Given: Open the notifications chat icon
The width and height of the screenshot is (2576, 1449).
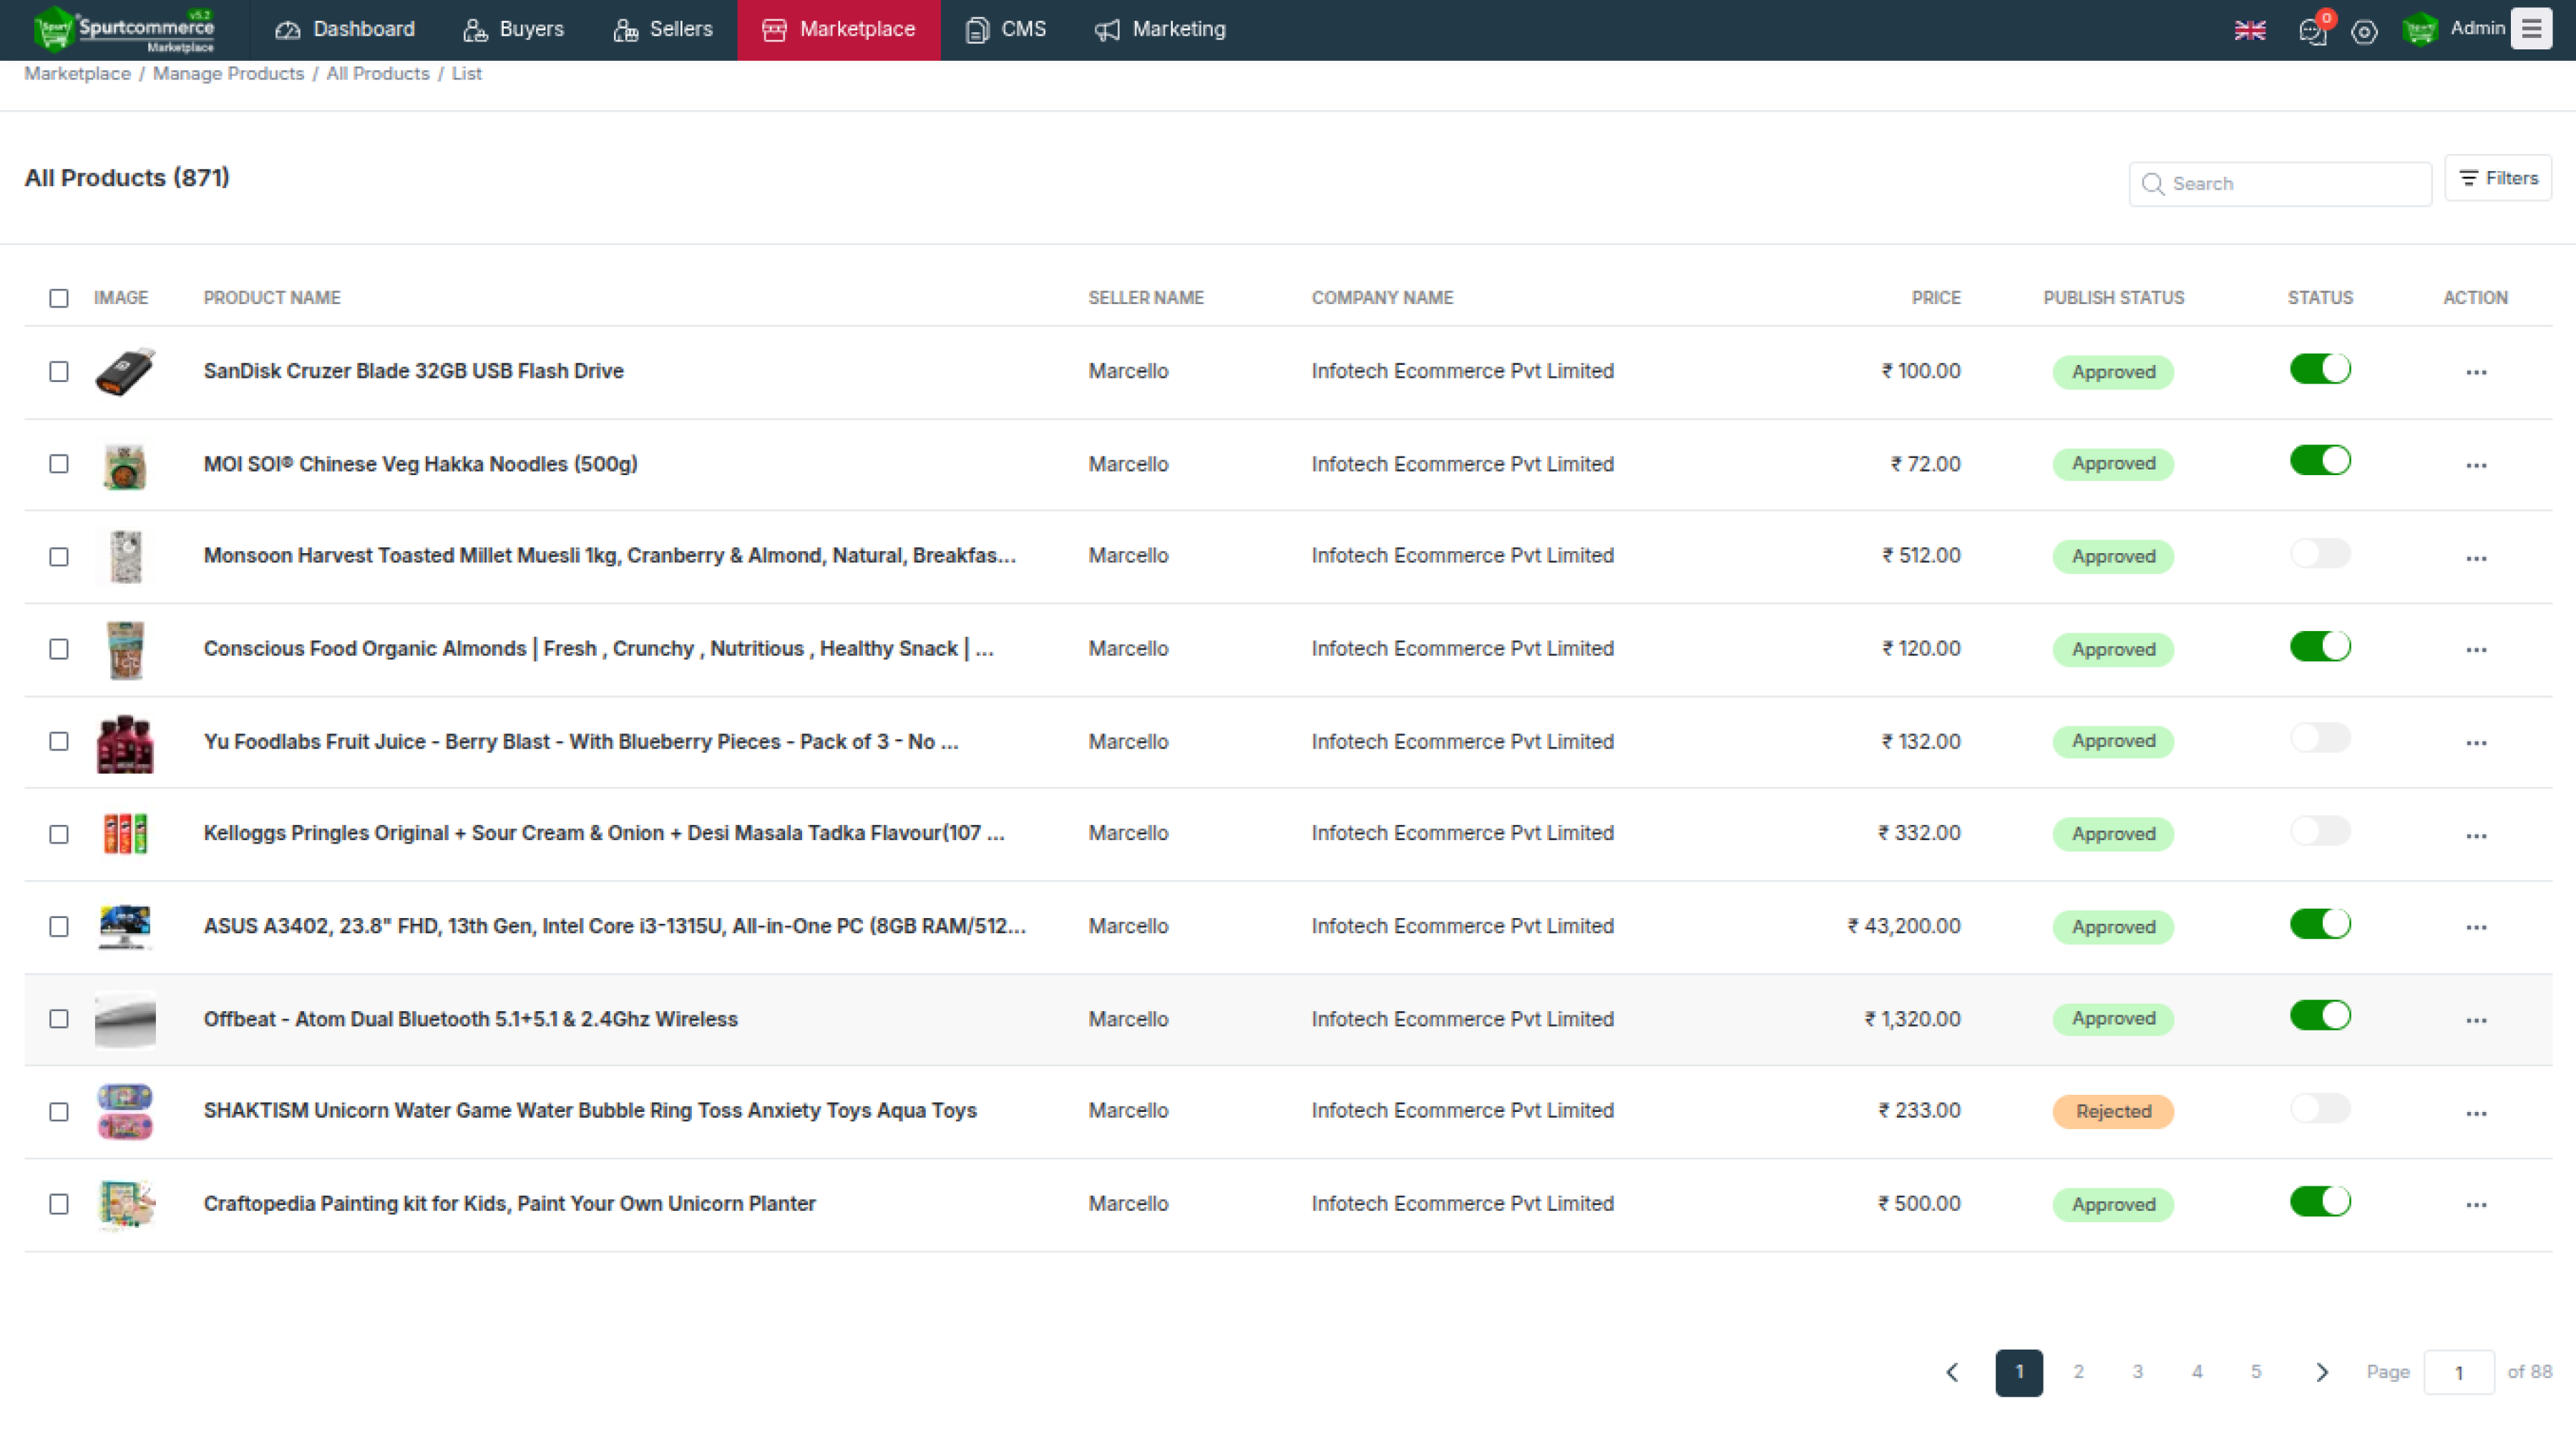Looking at the screenshot, I should 2312,31.
